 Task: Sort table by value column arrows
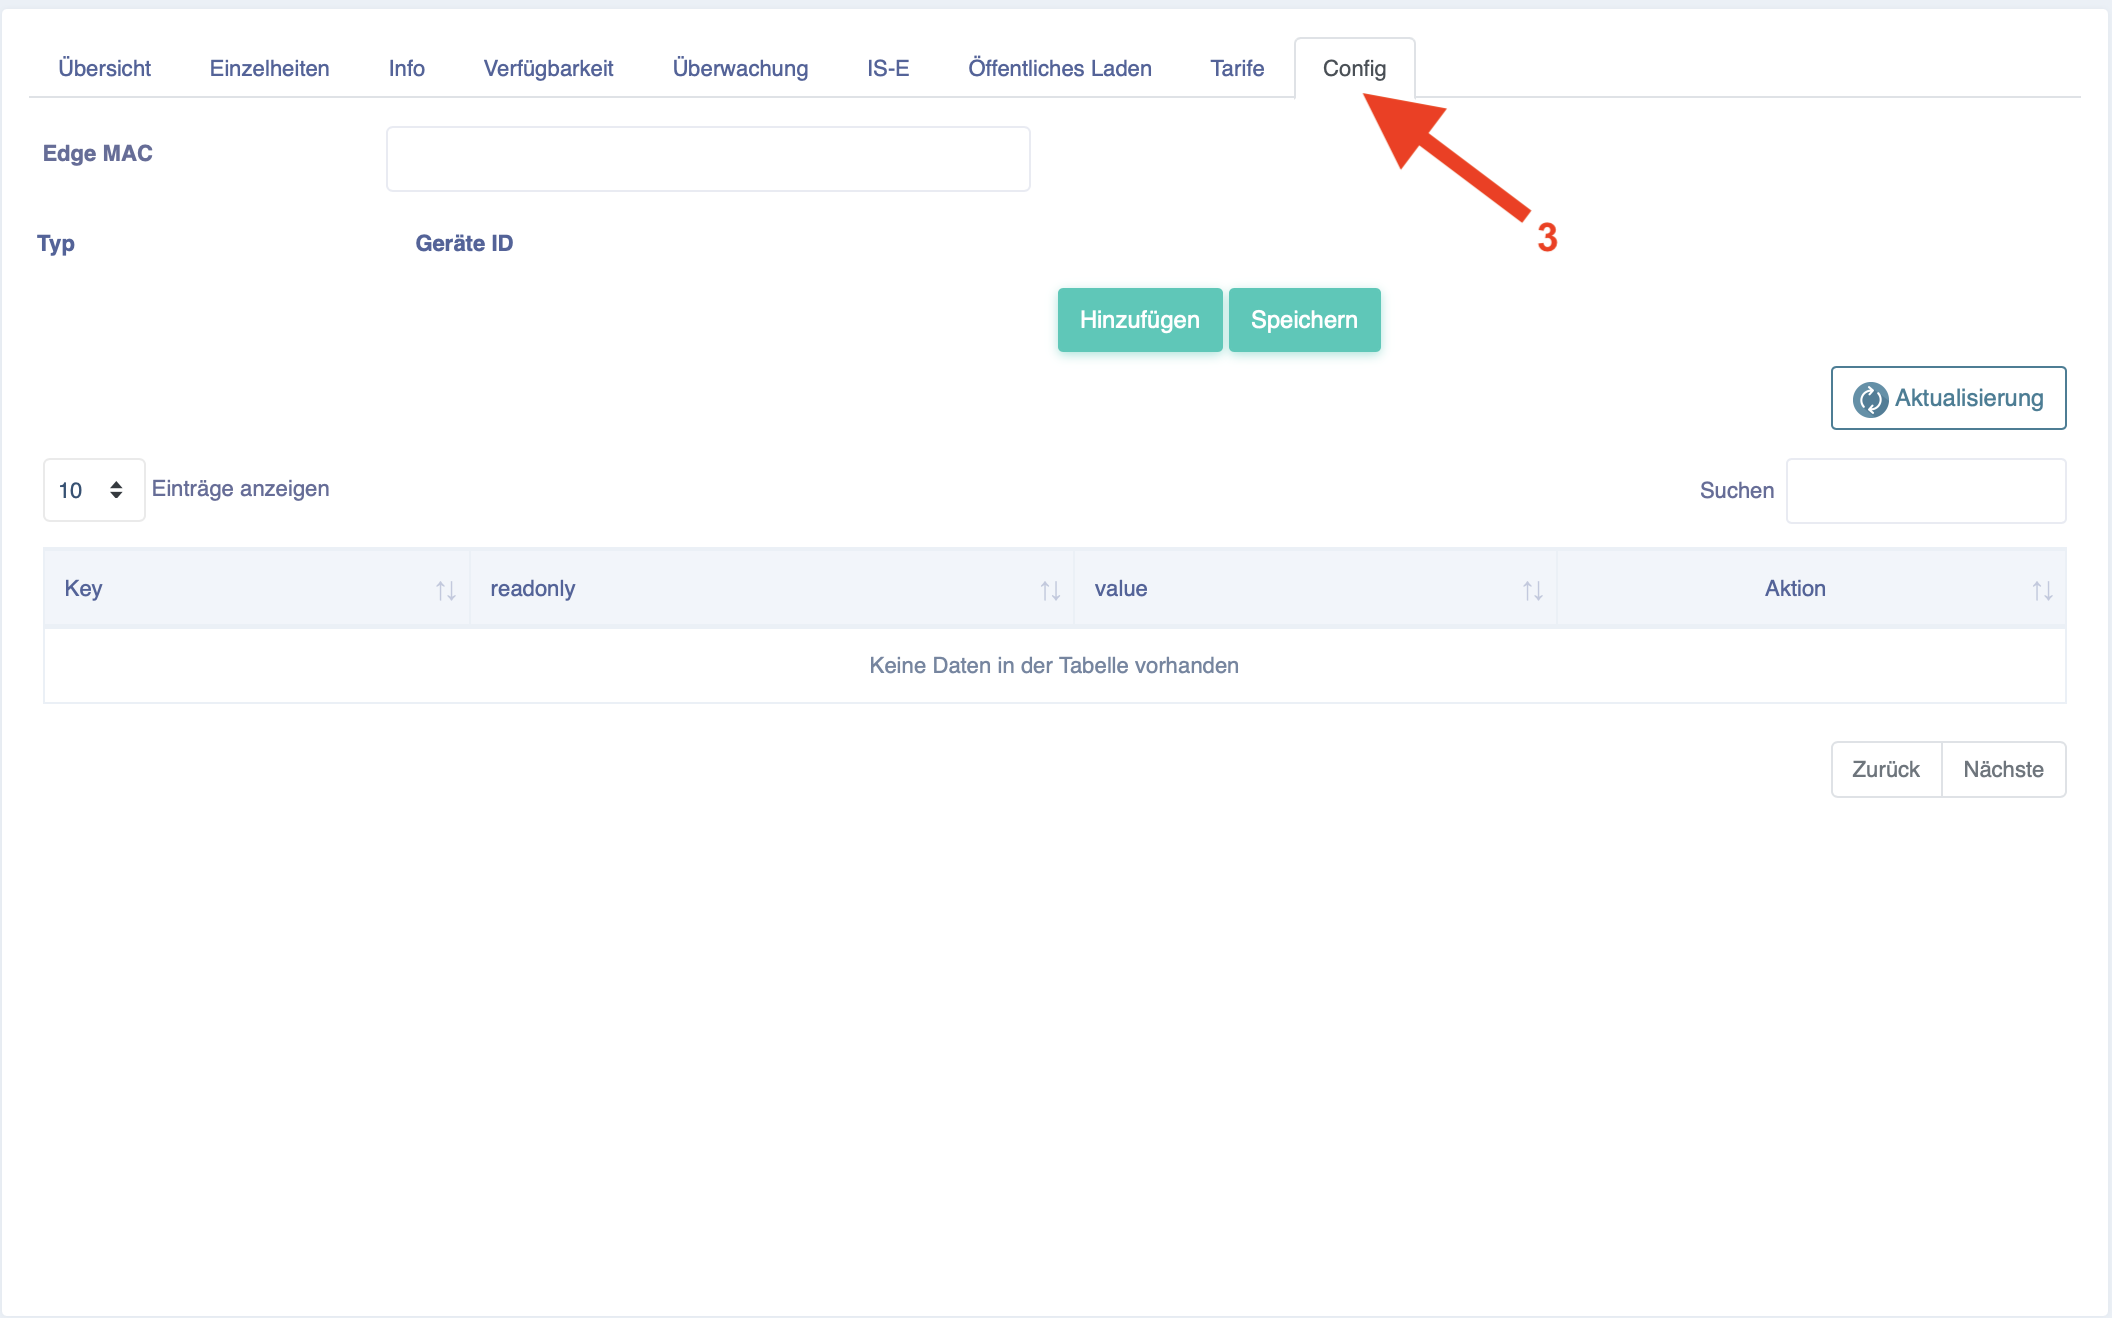click(1533, 591)
